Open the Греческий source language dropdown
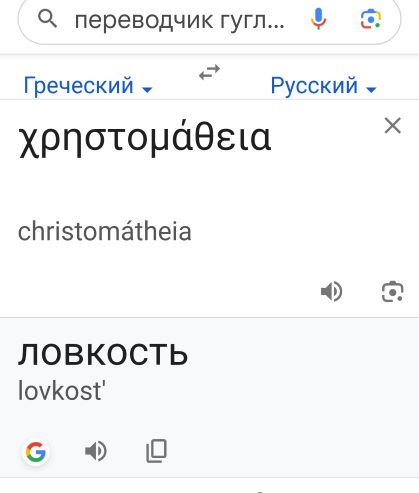 pyautogui.click(x=88, y=85)
